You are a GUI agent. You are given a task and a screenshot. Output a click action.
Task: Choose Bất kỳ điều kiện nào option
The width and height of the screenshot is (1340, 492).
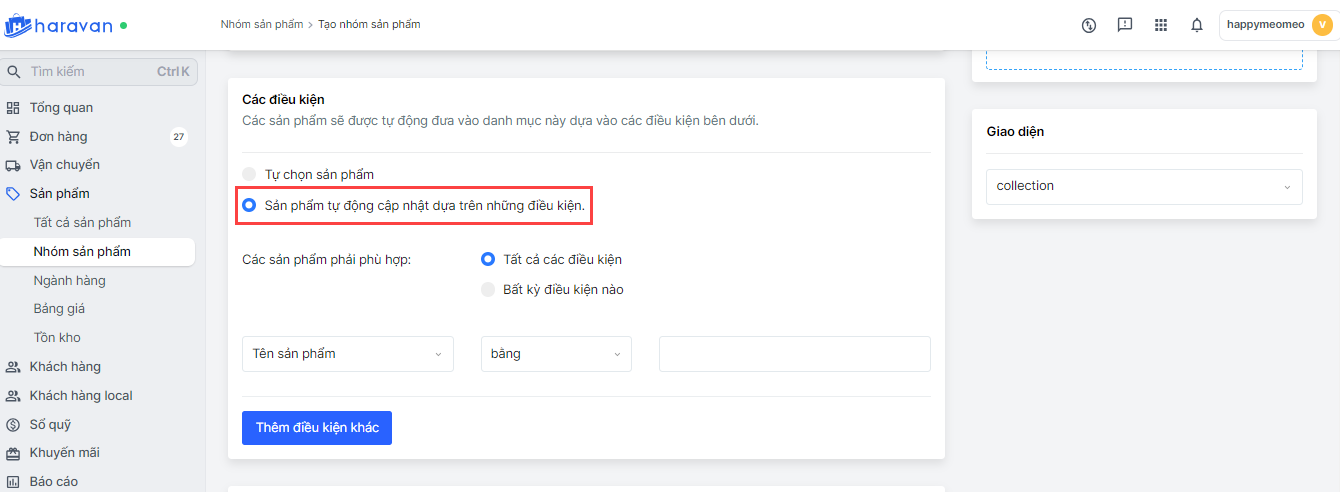point(488,290)
